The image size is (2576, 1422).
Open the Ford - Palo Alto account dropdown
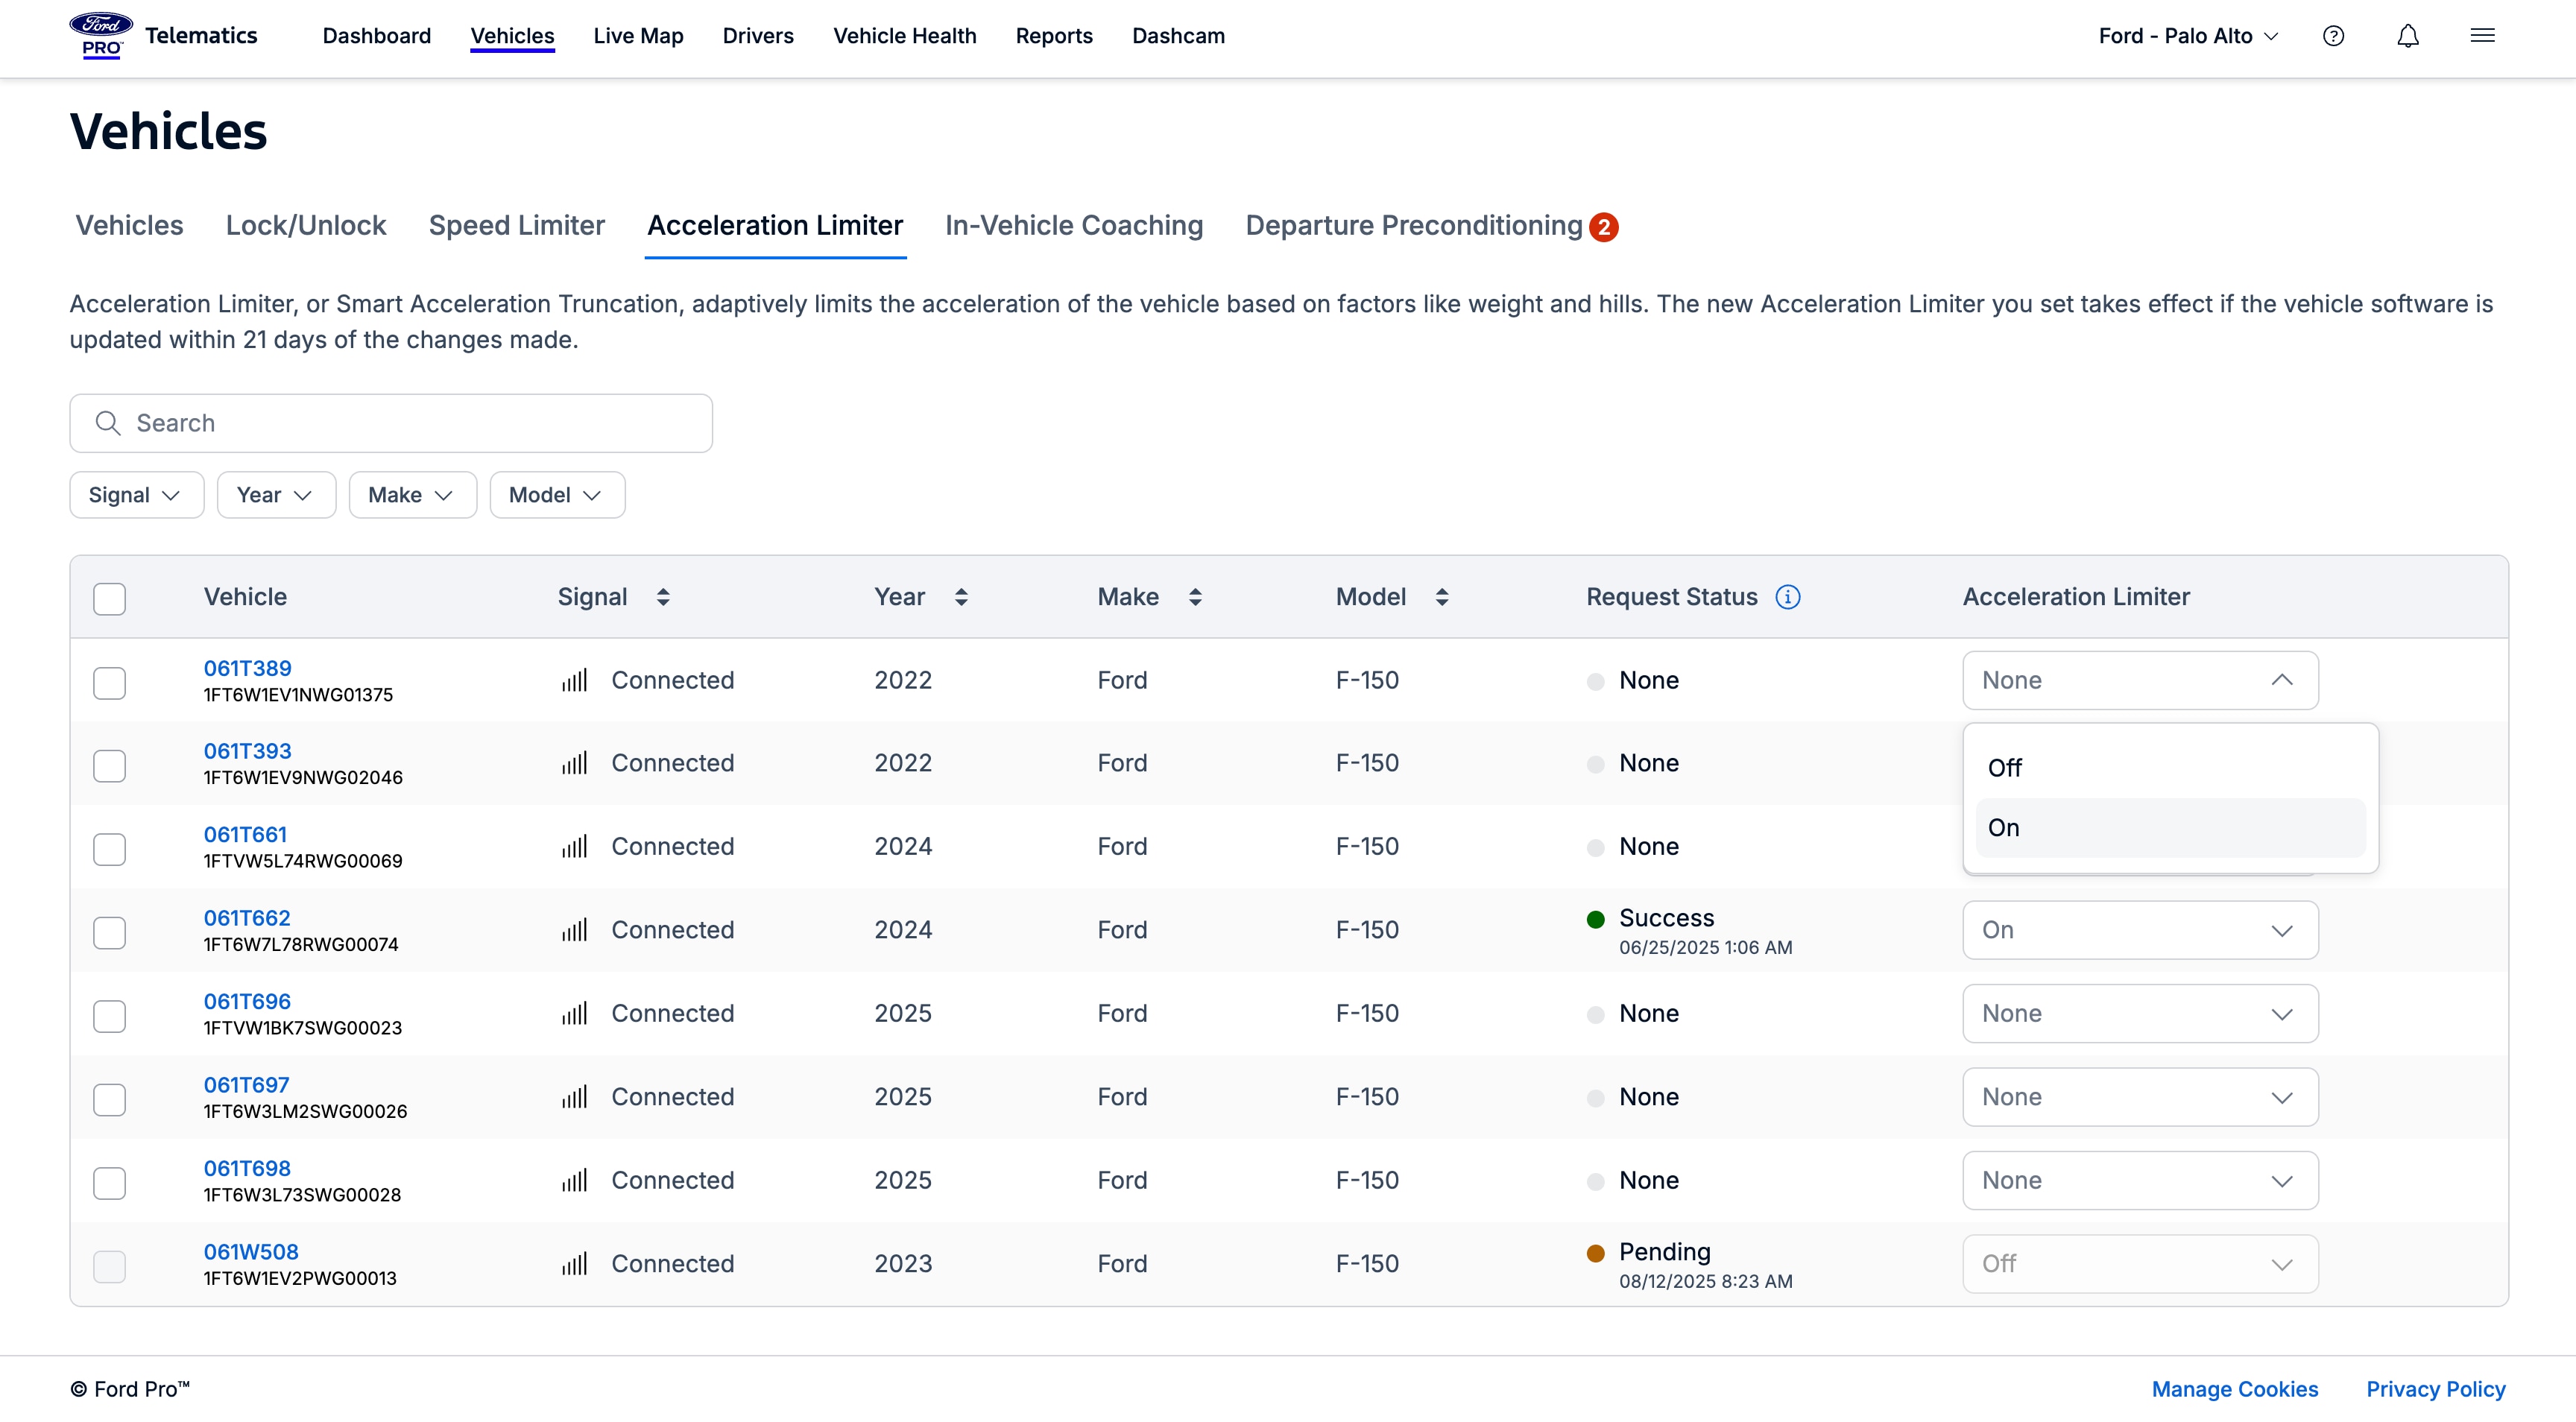(x=2188, y=36)
